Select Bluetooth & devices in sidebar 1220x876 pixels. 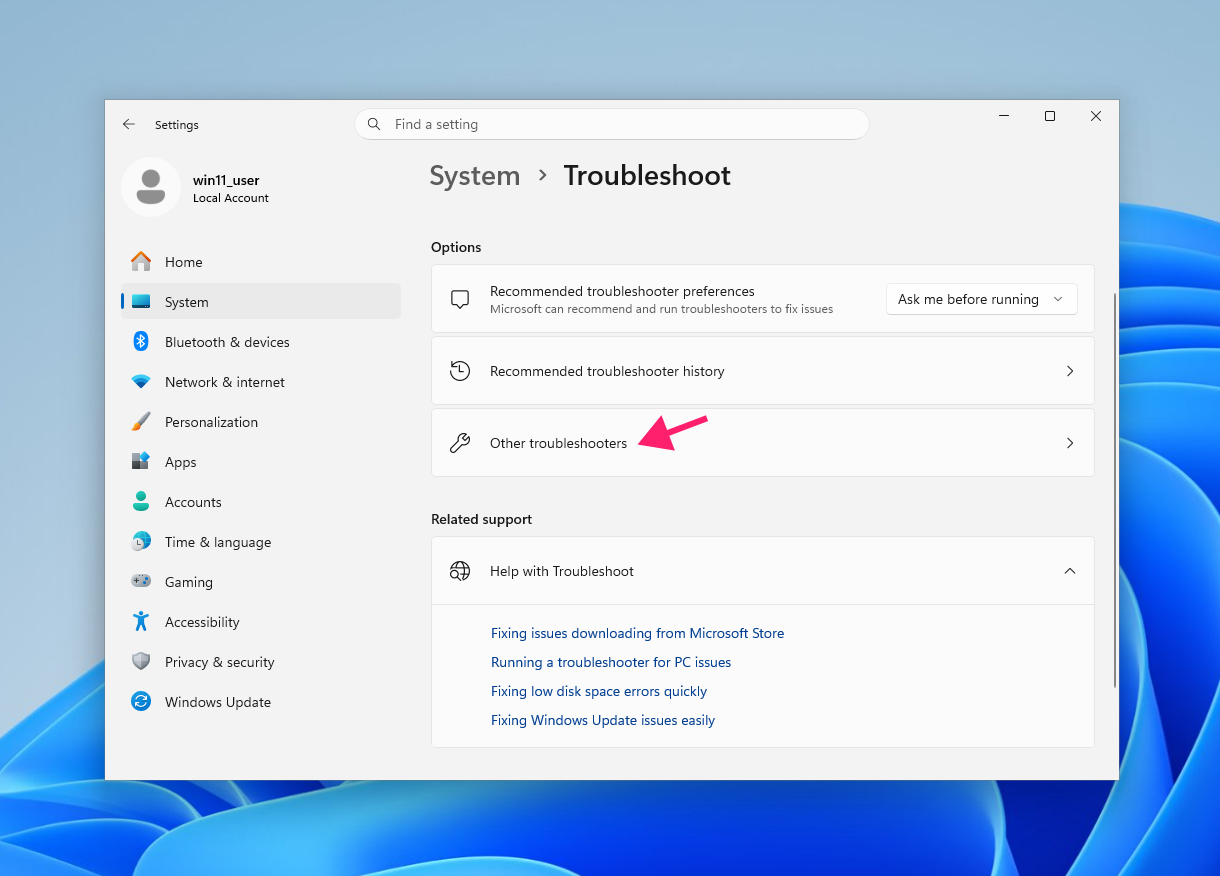click(x=261, y=342)
